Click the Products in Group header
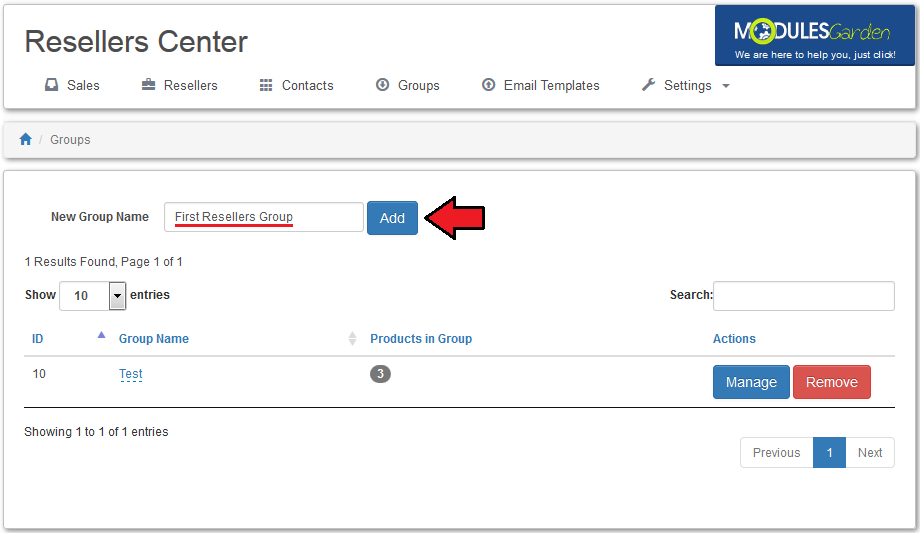Viewport: 920px width, 533px height. [x=421, y=339]
